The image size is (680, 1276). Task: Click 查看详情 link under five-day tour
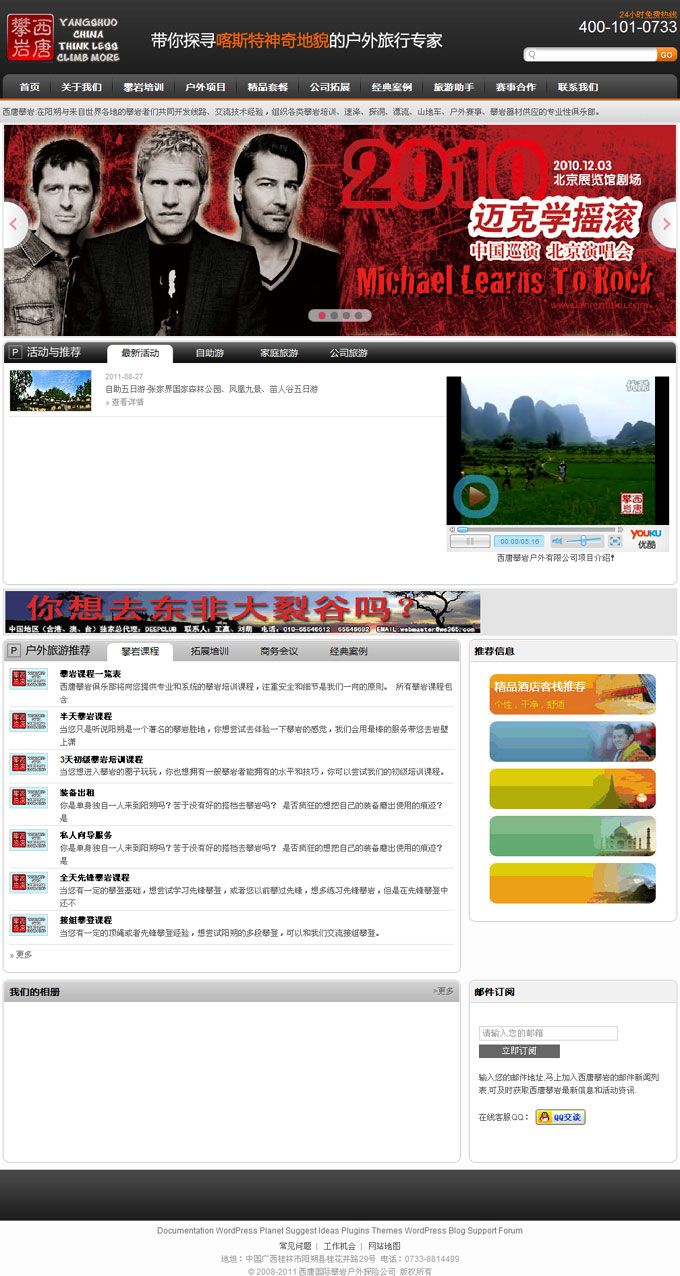click(125, 402)
